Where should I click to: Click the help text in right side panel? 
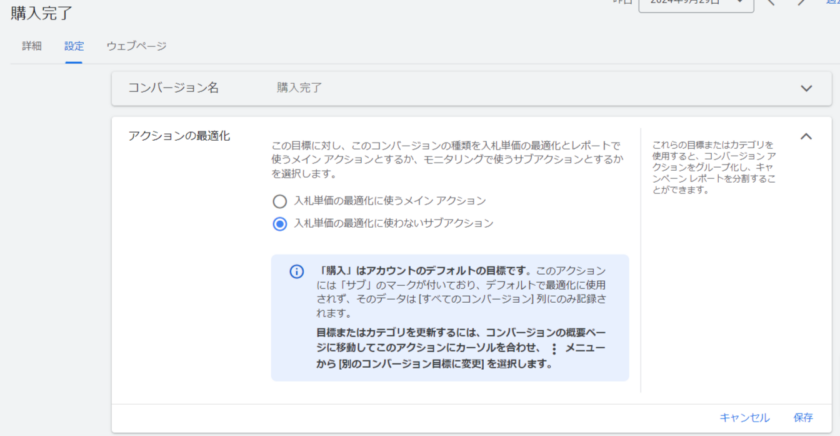tap(713, 167)
